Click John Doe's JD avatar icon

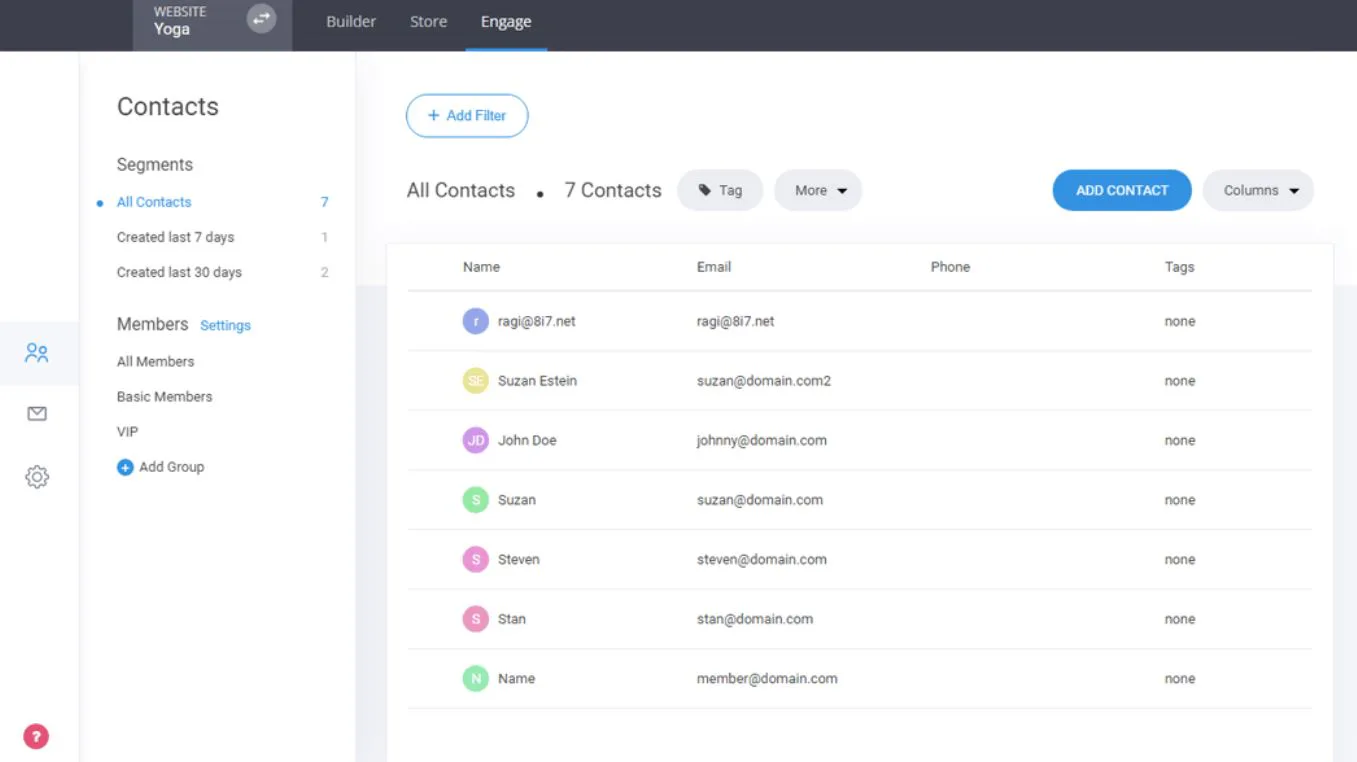coord(475,440)
